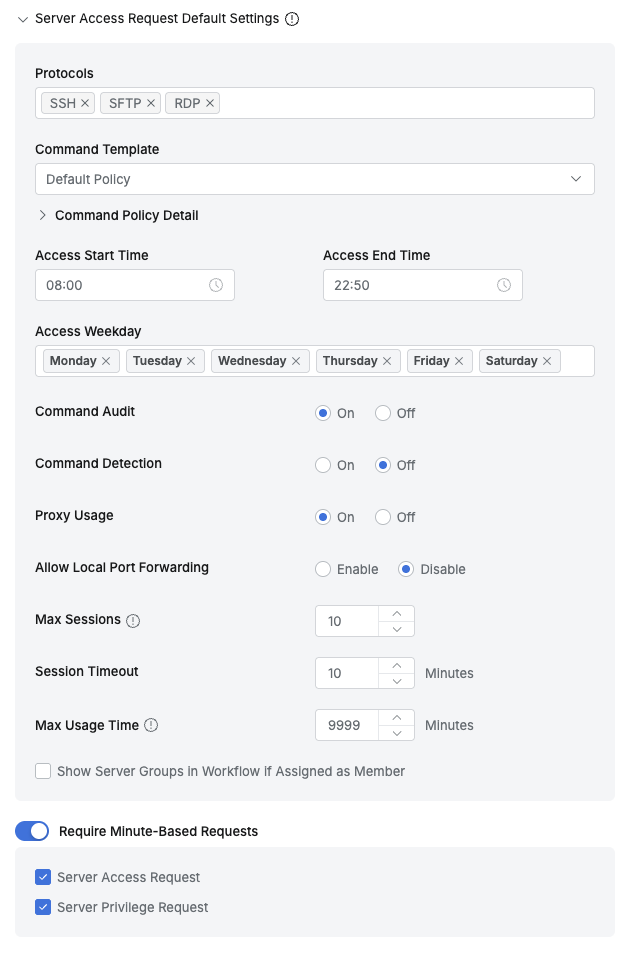Decrease Session Timeout with down arrow
This screenshot has width=634, height=956.
(x=397, y=681)
